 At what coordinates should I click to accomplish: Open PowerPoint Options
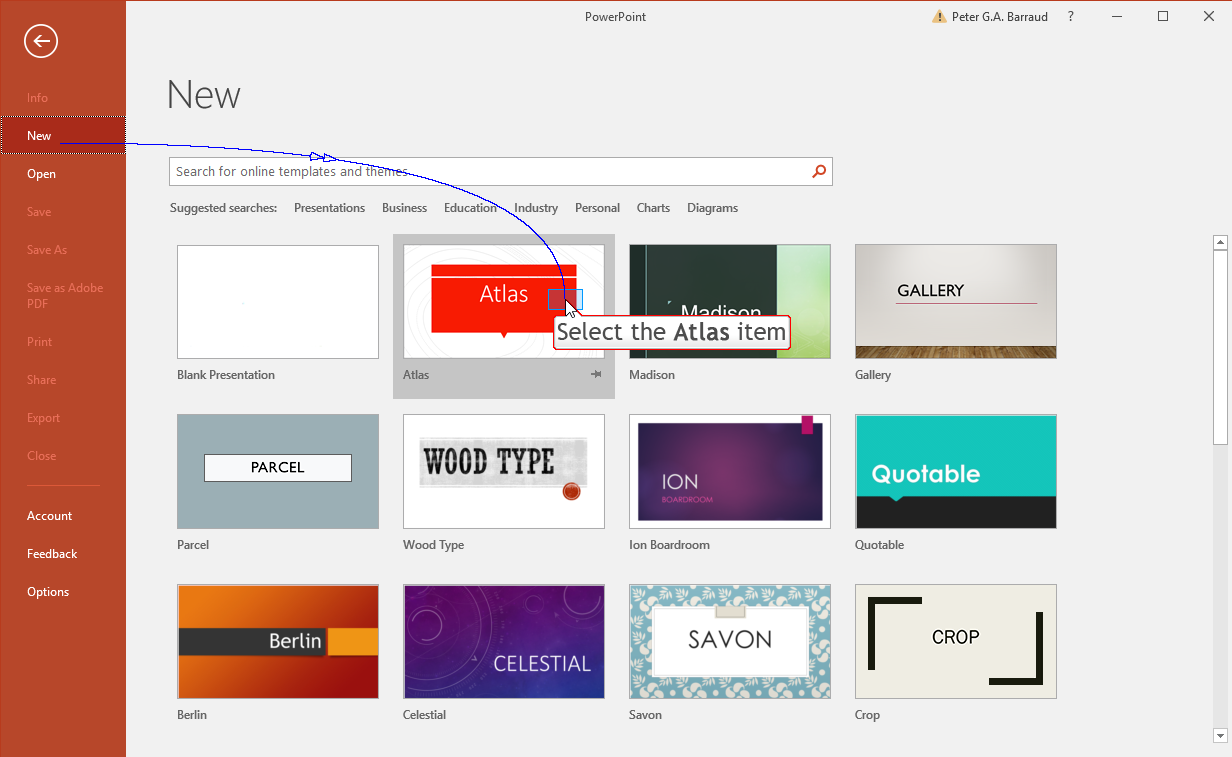(x=47, y=591)
